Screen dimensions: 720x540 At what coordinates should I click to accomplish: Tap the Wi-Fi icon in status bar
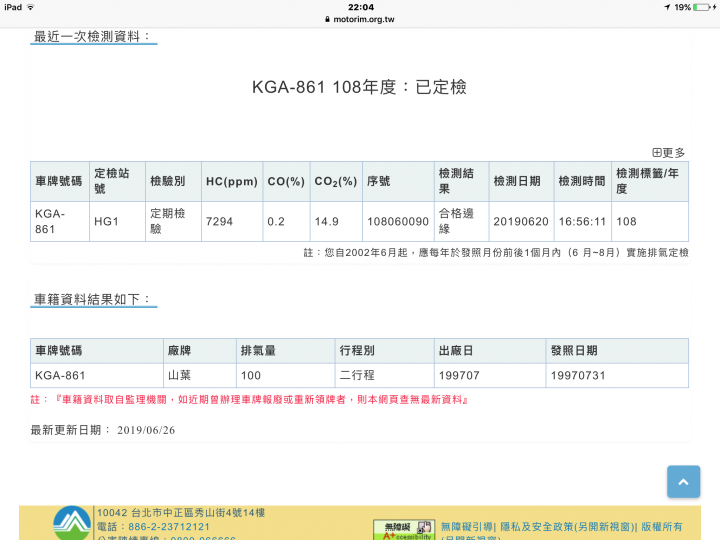(31, 7)
